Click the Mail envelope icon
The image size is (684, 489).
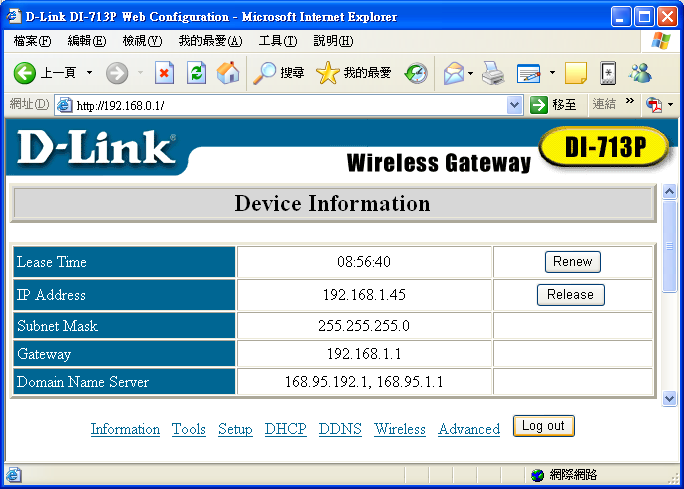[454, 73]
